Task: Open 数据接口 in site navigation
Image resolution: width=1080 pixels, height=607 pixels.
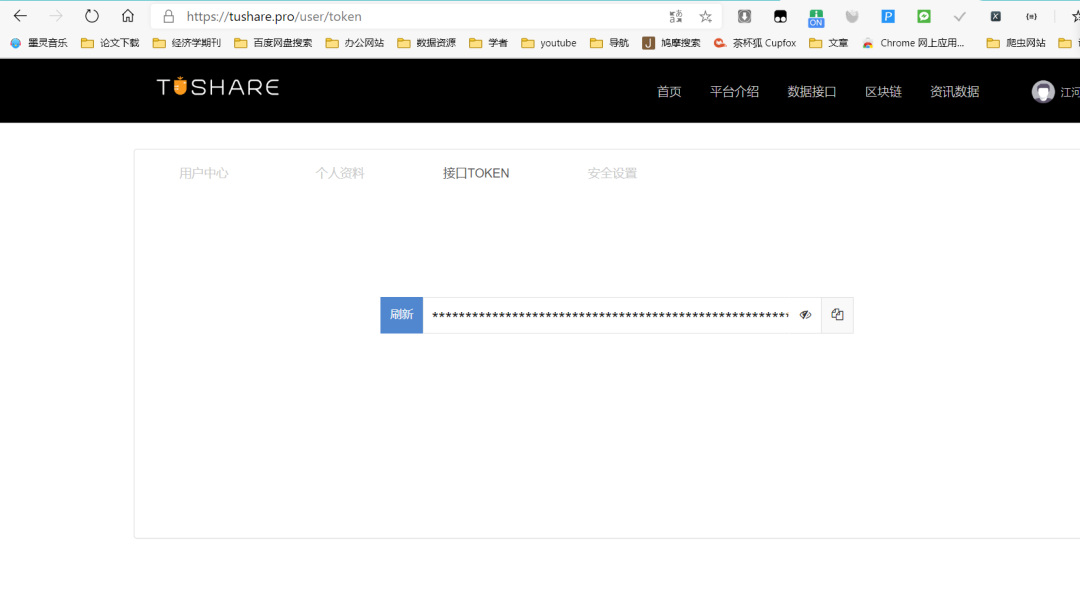Action: pos(811,92)
